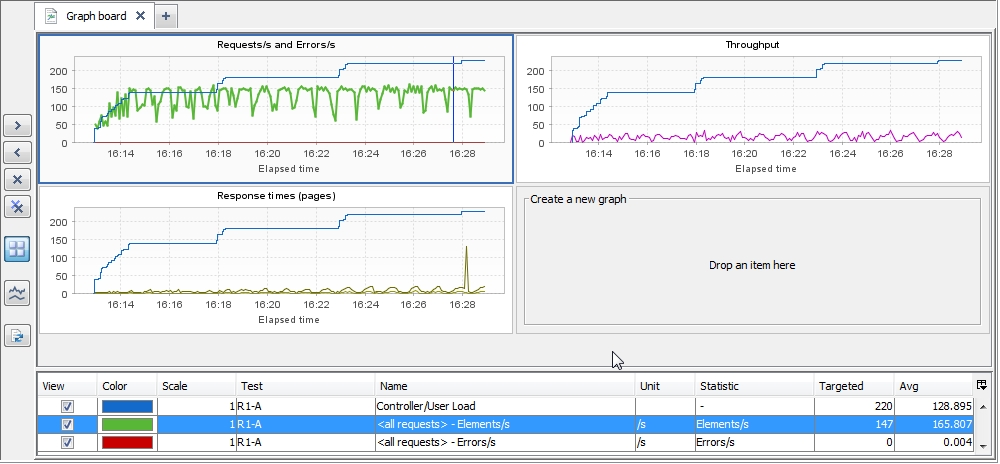Screen dimensions: 1000x464
Task: Select the Response times (pages) graph
Action: pos(276,259)
